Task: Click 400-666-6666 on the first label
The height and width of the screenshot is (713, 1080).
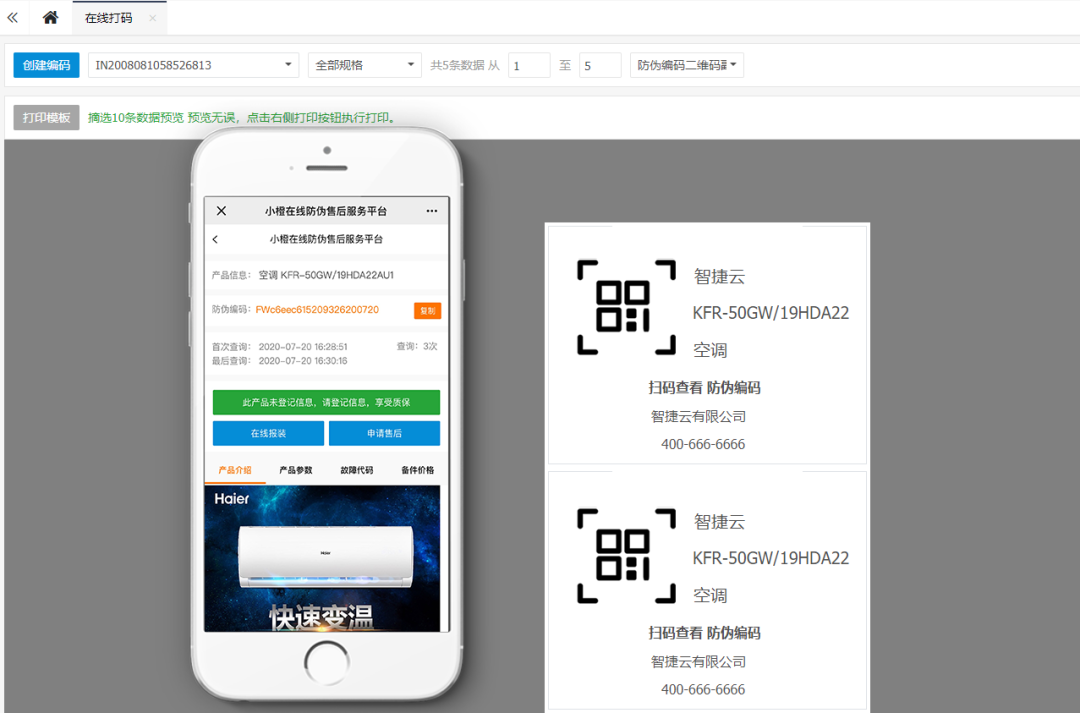Action: tap(703, 444)
